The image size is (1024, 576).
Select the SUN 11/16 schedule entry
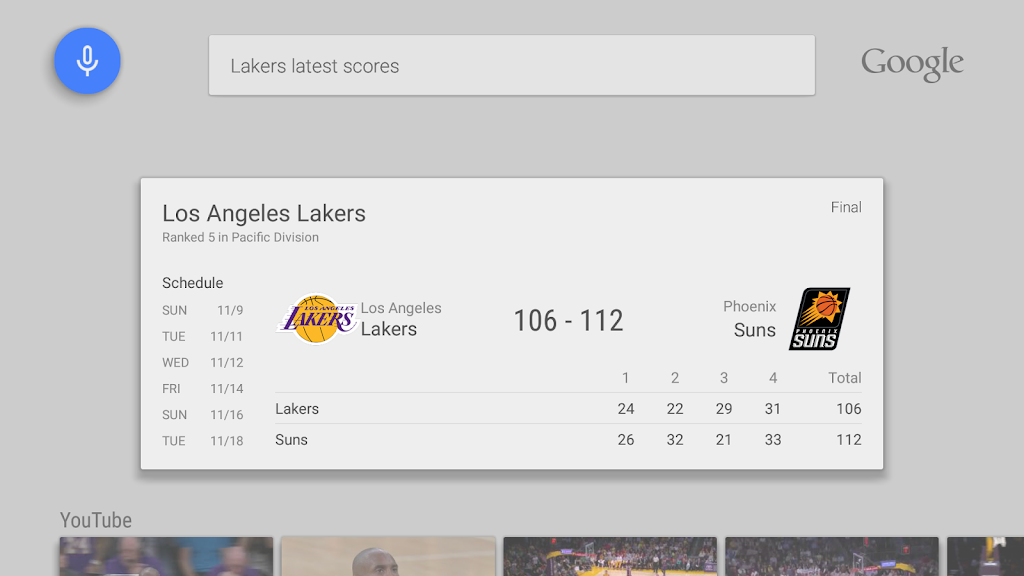pyautogui.click(x=203, y=415)
